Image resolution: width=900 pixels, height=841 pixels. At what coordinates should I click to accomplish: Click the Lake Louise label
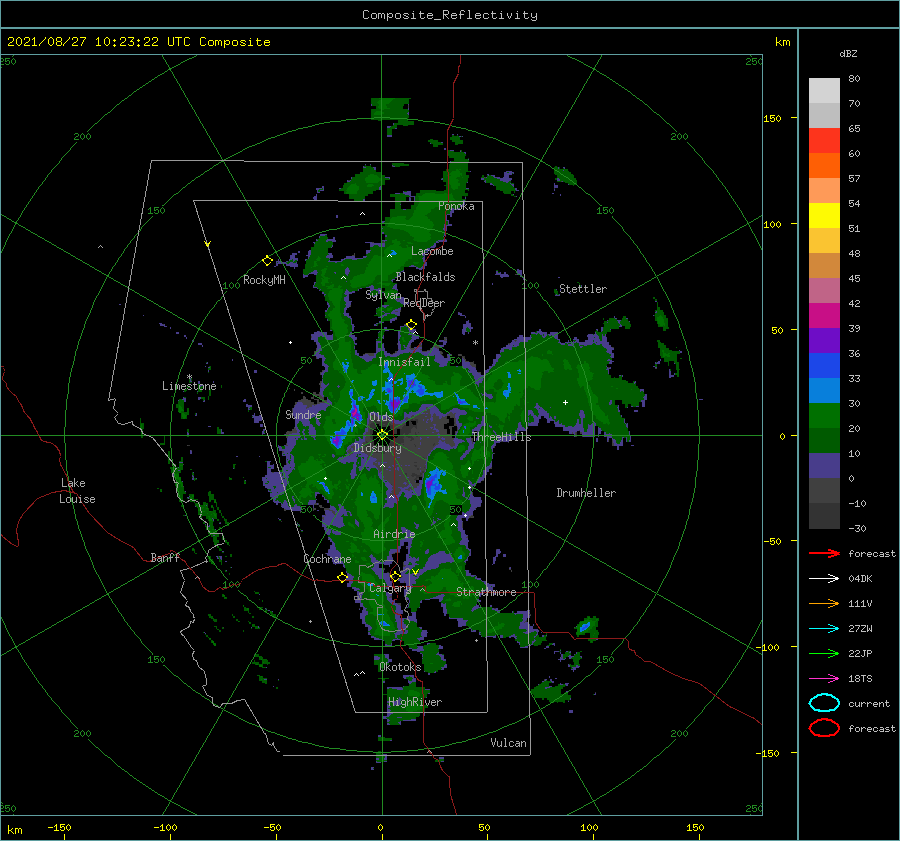[77, 491]
